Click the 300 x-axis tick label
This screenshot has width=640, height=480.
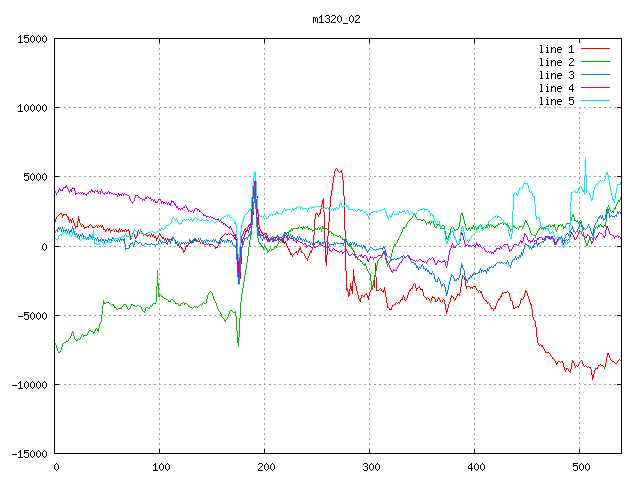[369, 466]
